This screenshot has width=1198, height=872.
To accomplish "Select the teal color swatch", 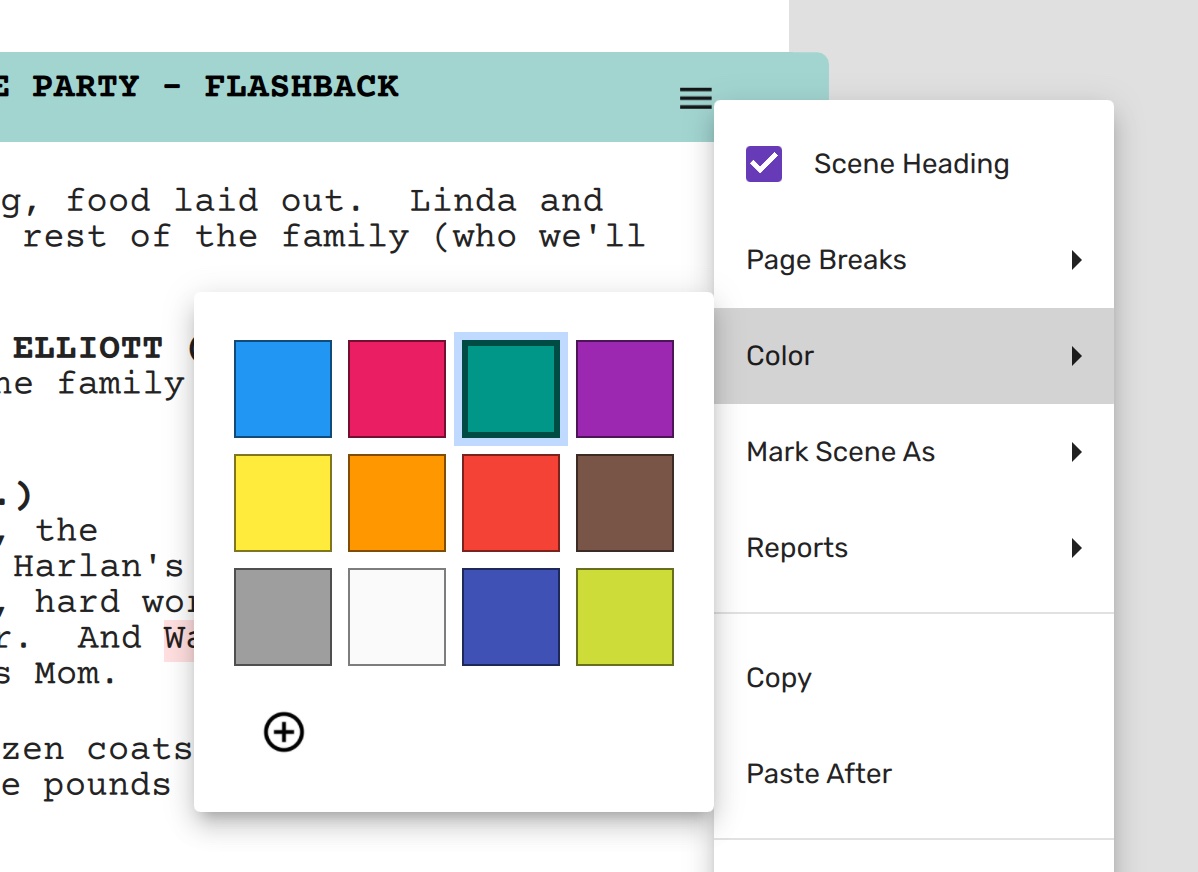I will coord(511,389).
